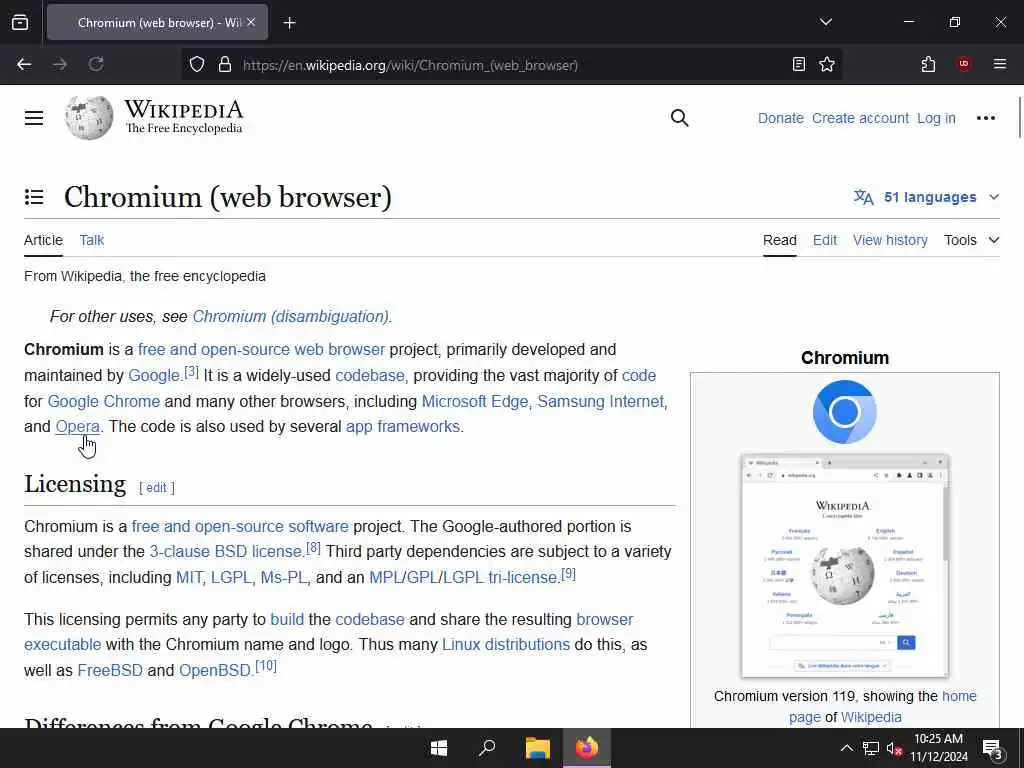
Task: Close the Chromium (web browser) tab
Action: click(251, 22)
